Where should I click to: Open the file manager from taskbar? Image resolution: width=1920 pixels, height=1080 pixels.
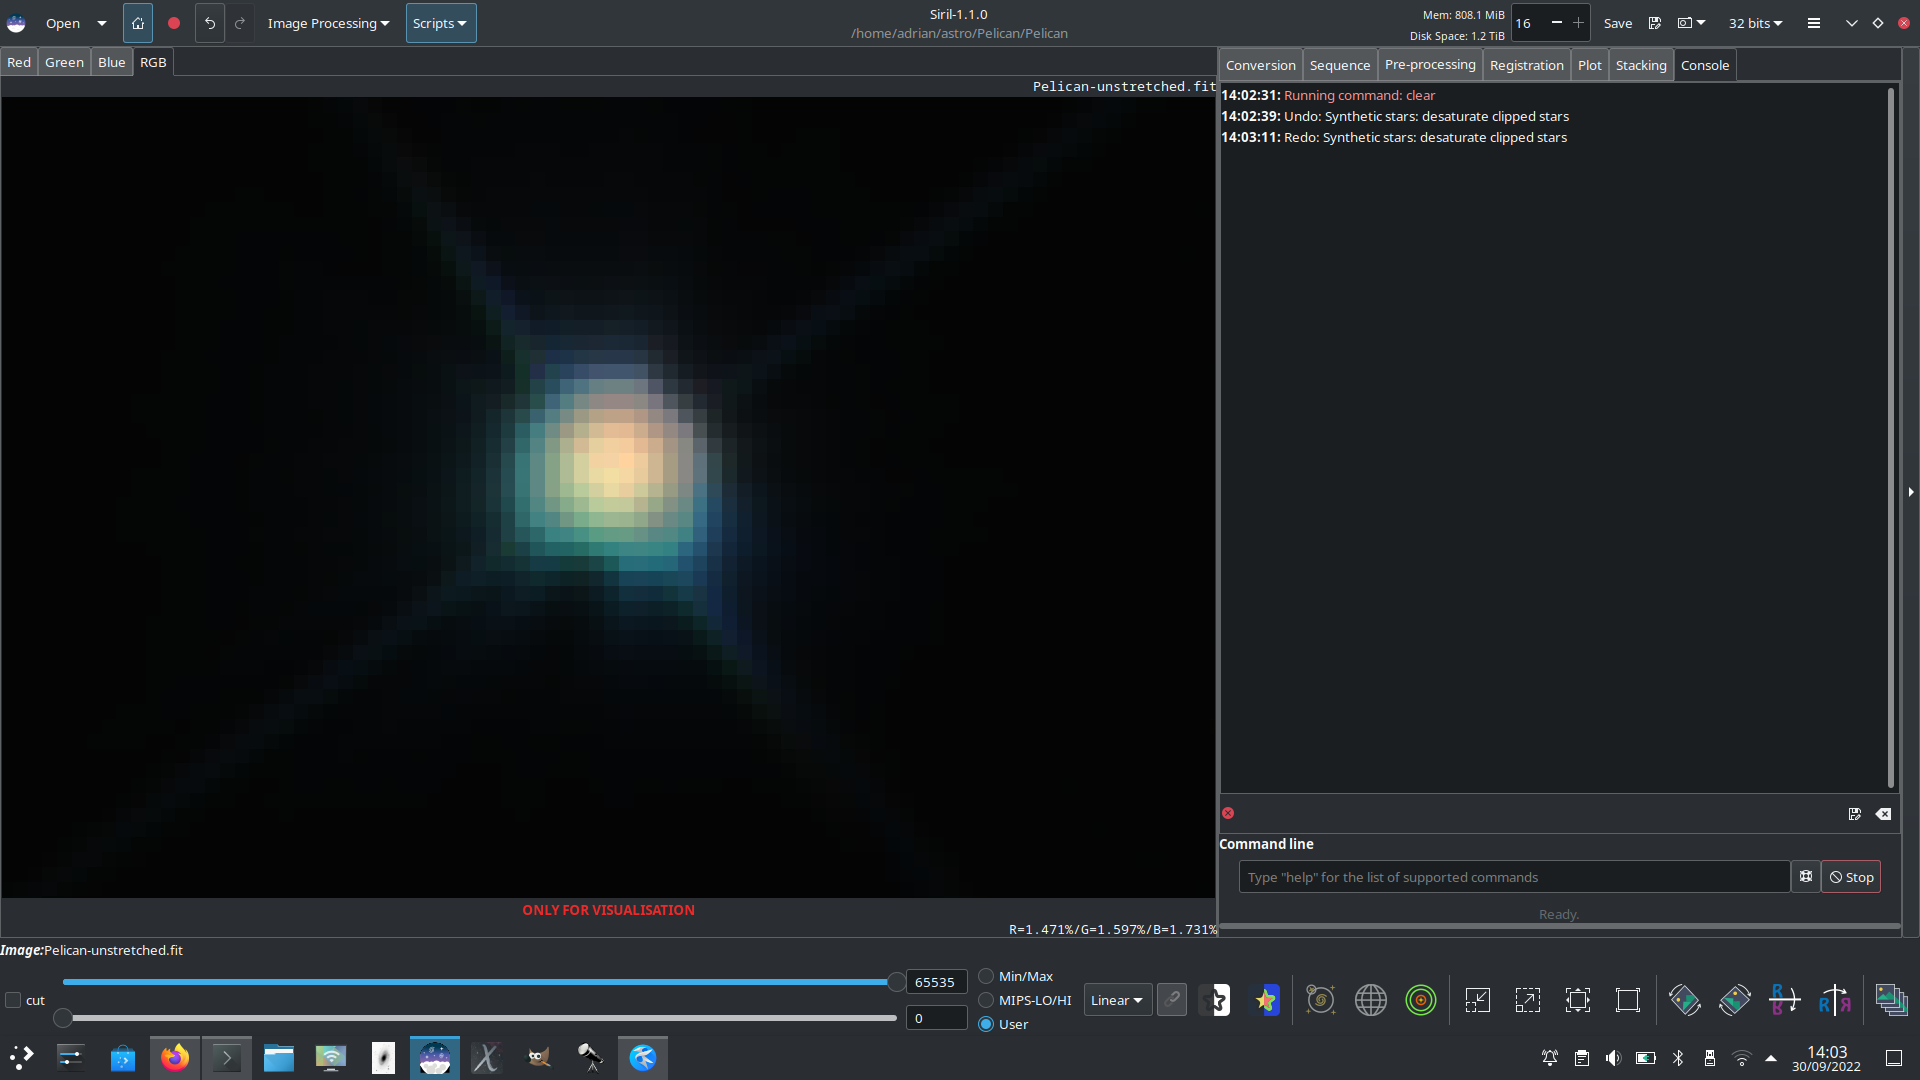(279, 1057)
